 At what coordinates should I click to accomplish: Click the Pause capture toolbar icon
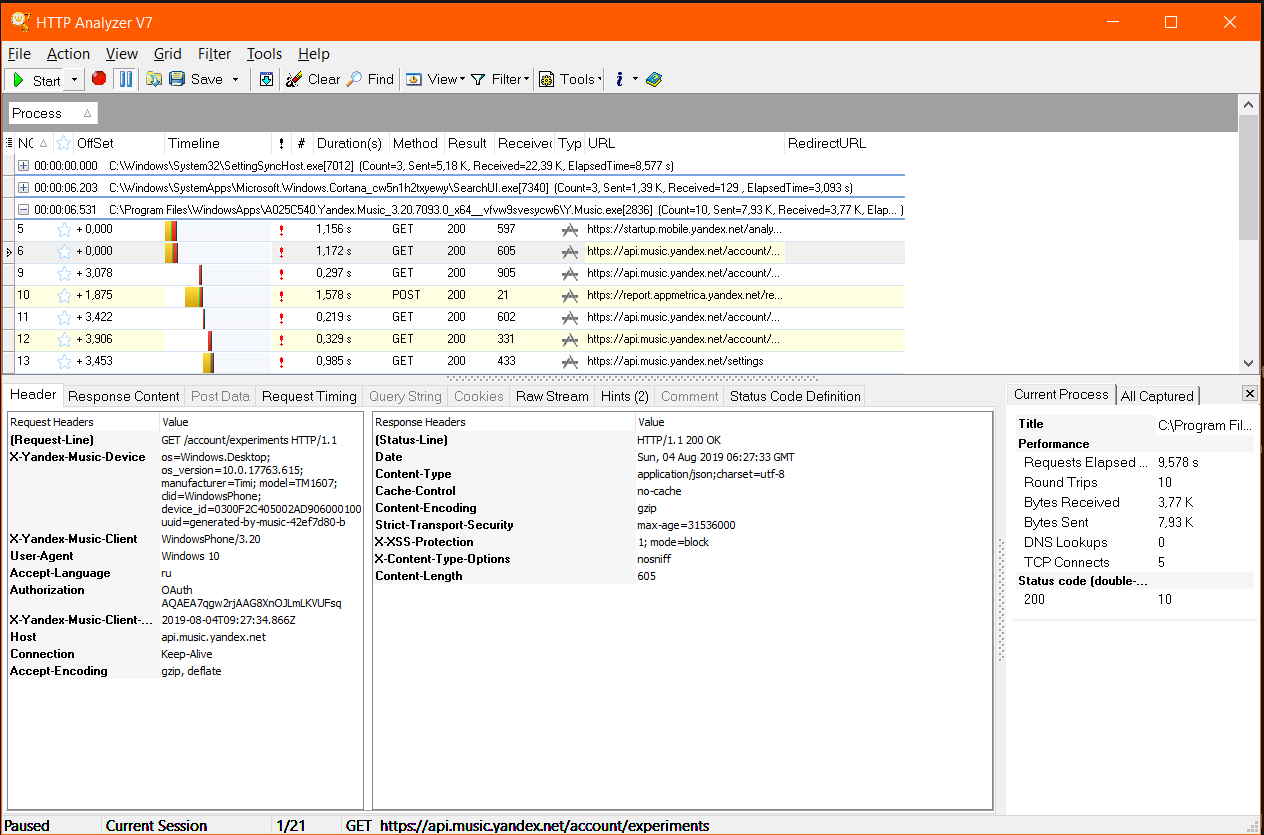click(126, 79)
